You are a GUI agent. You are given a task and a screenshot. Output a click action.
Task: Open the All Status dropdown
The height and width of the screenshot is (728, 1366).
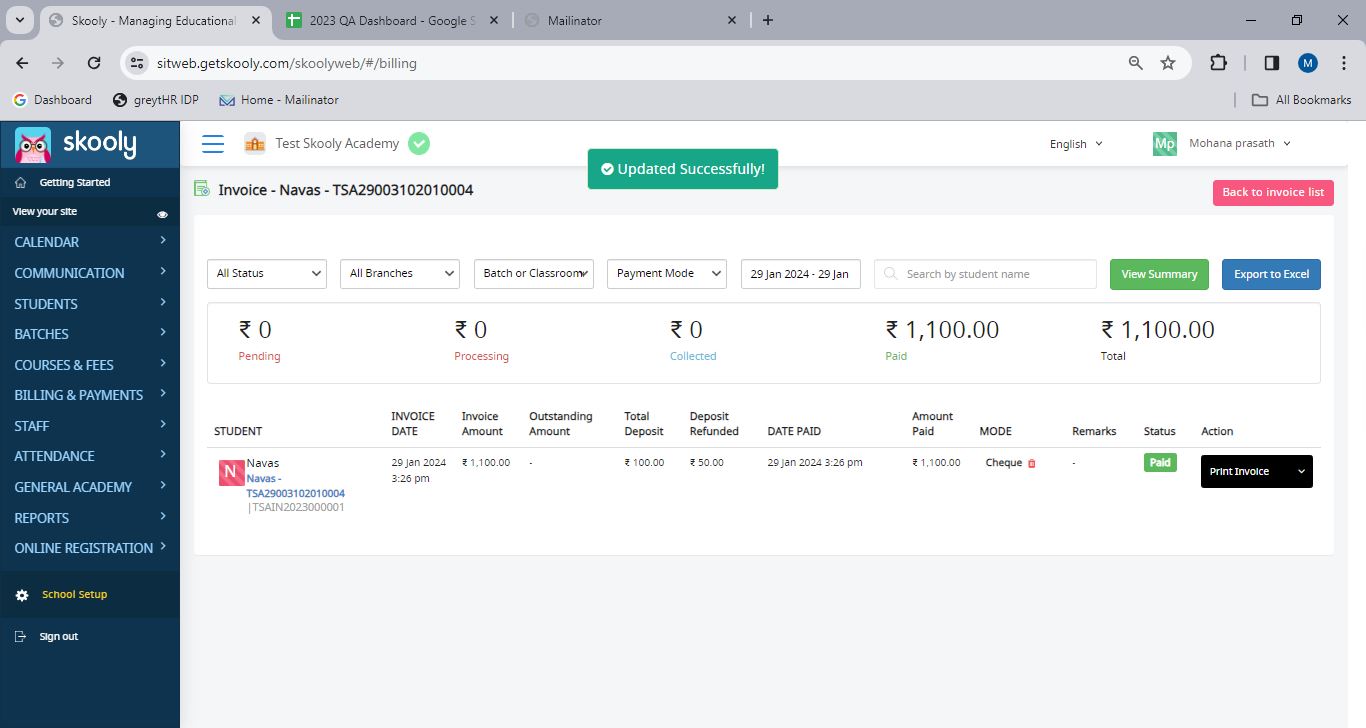point(267,274)
